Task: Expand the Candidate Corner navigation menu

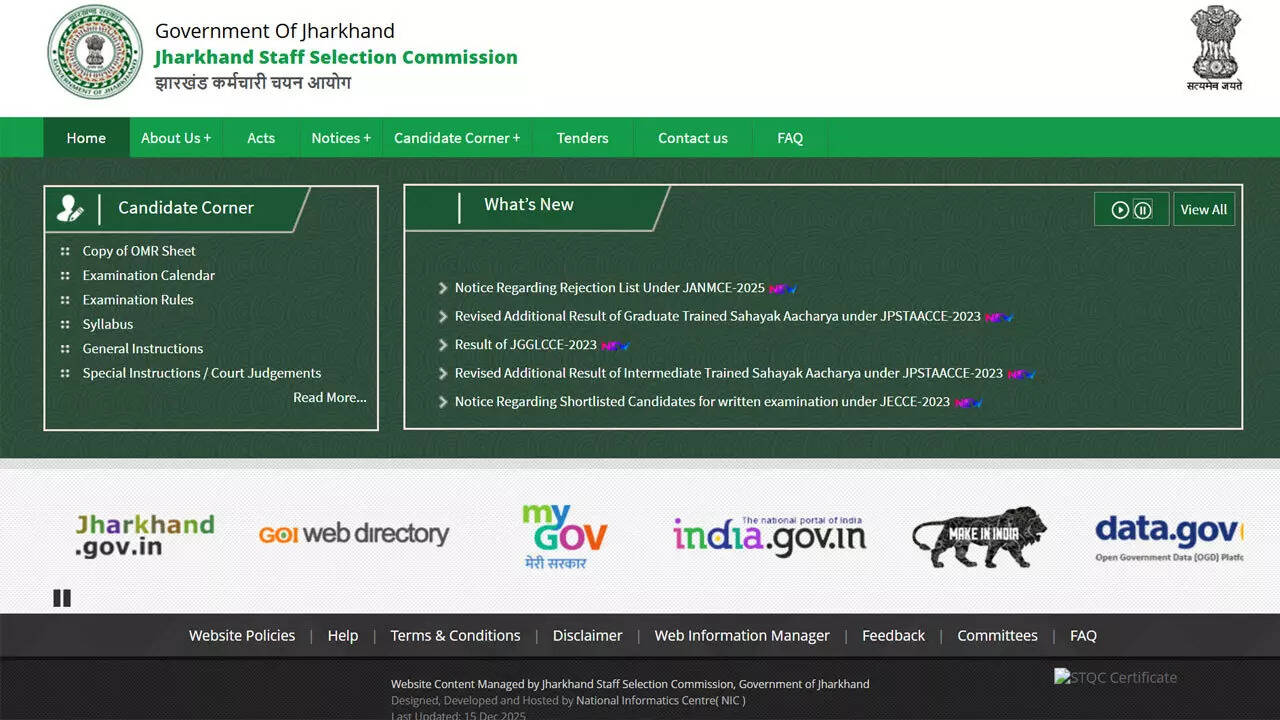Action: click(457, 138)
